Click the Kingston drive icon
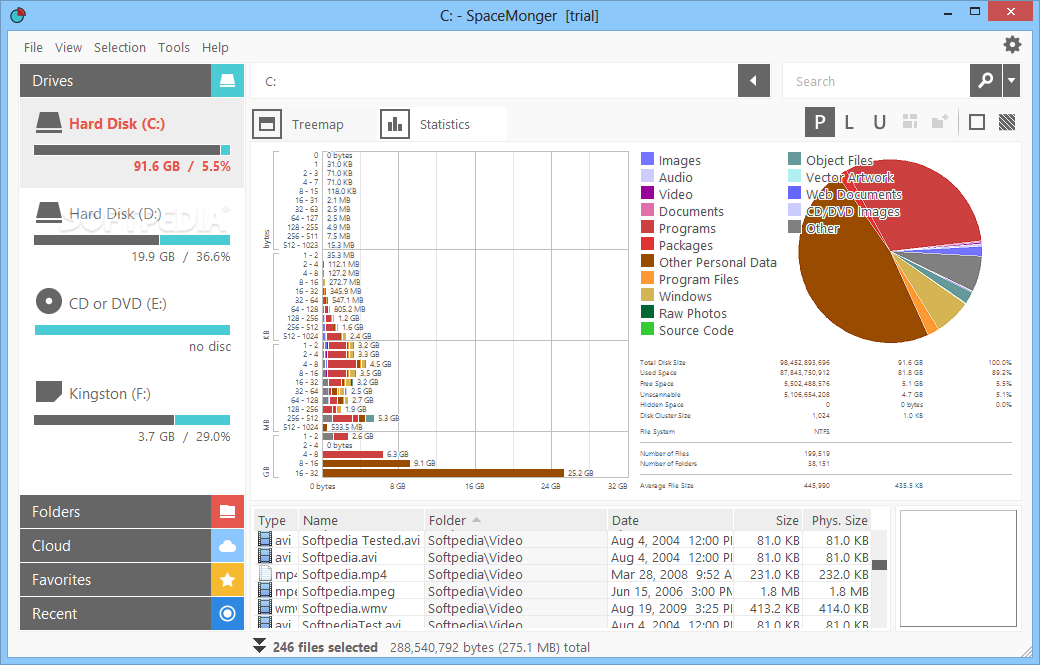Viewport: 1040px width, 665px height. (48, 391)
